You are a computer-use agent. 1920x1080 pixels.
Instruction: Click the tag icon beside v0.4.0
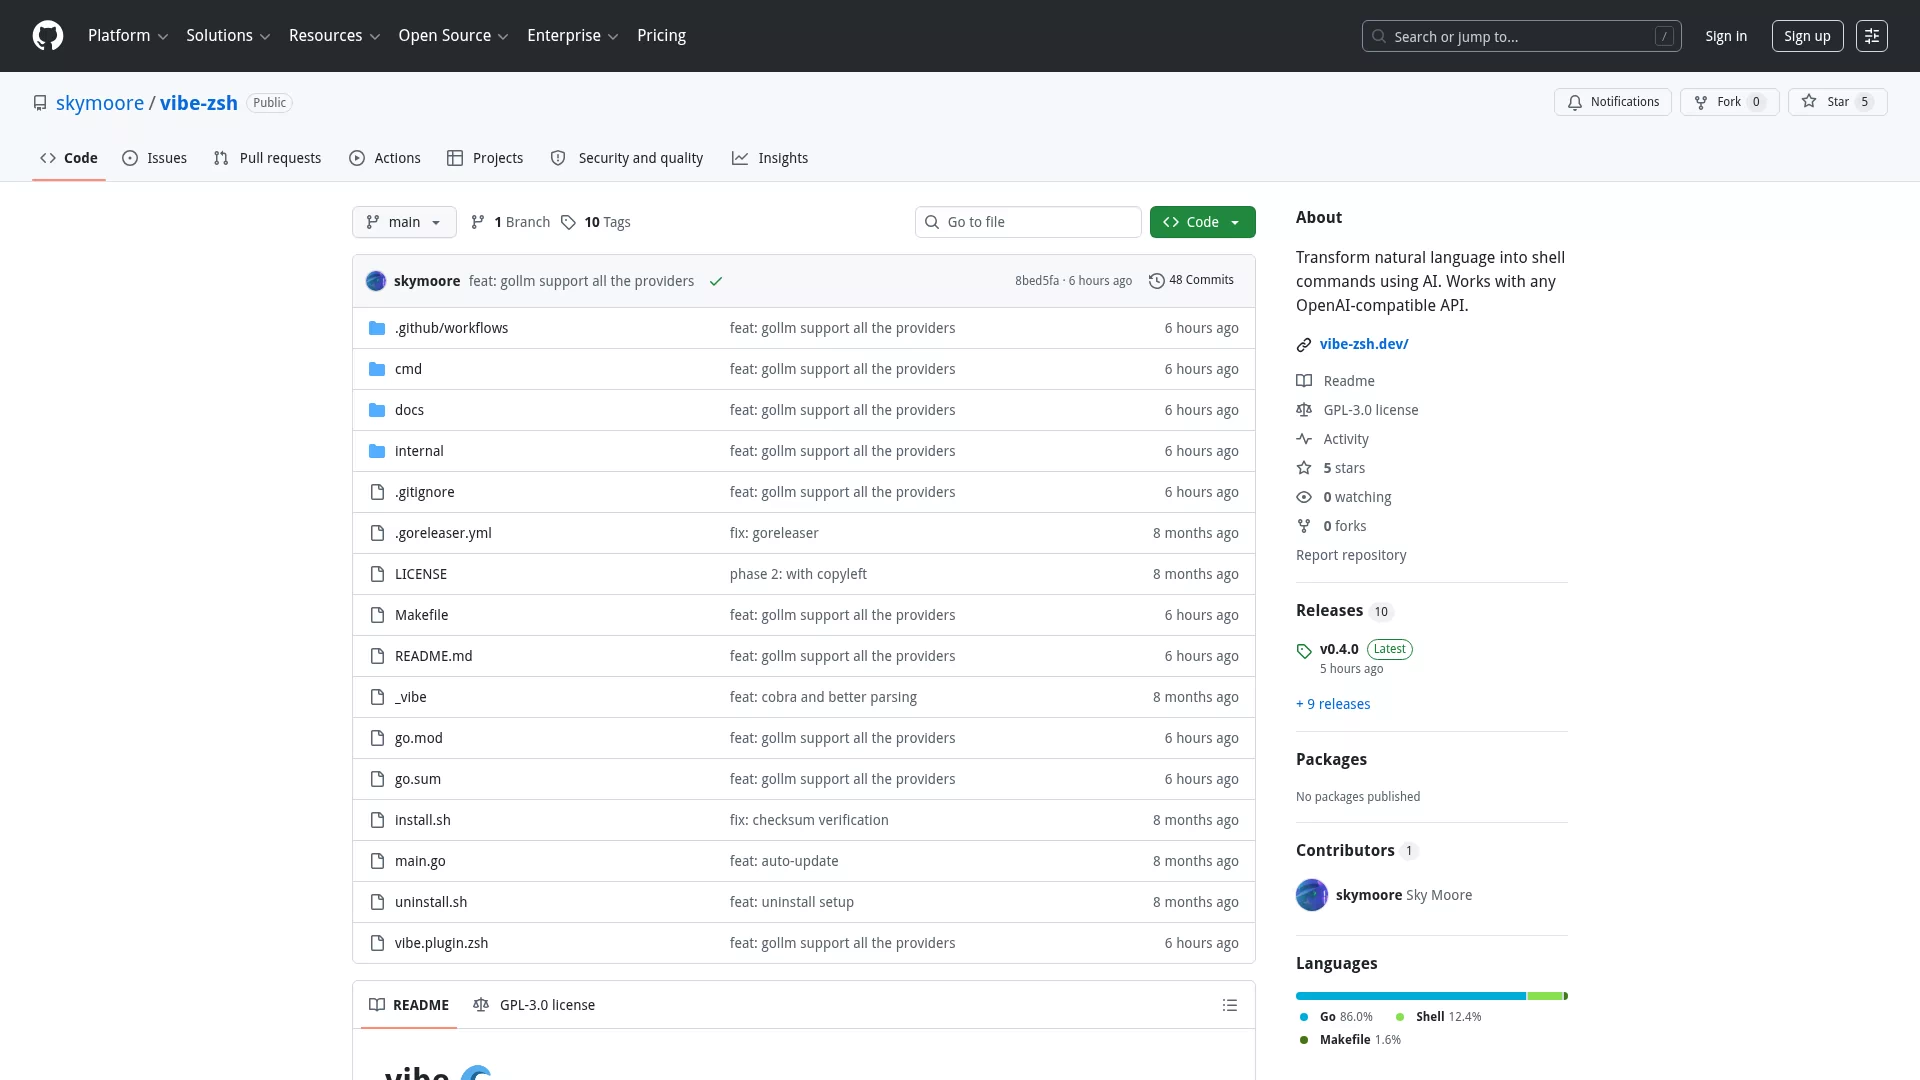[1304, 650]
